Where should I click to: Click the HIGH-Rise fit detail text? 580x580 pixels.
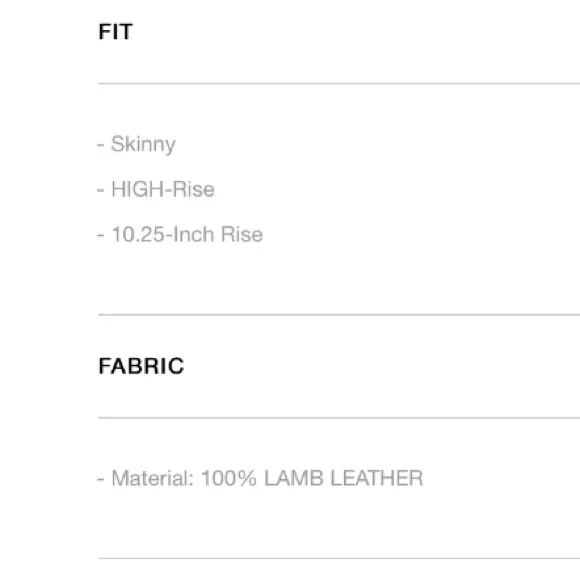pos(163,189)
